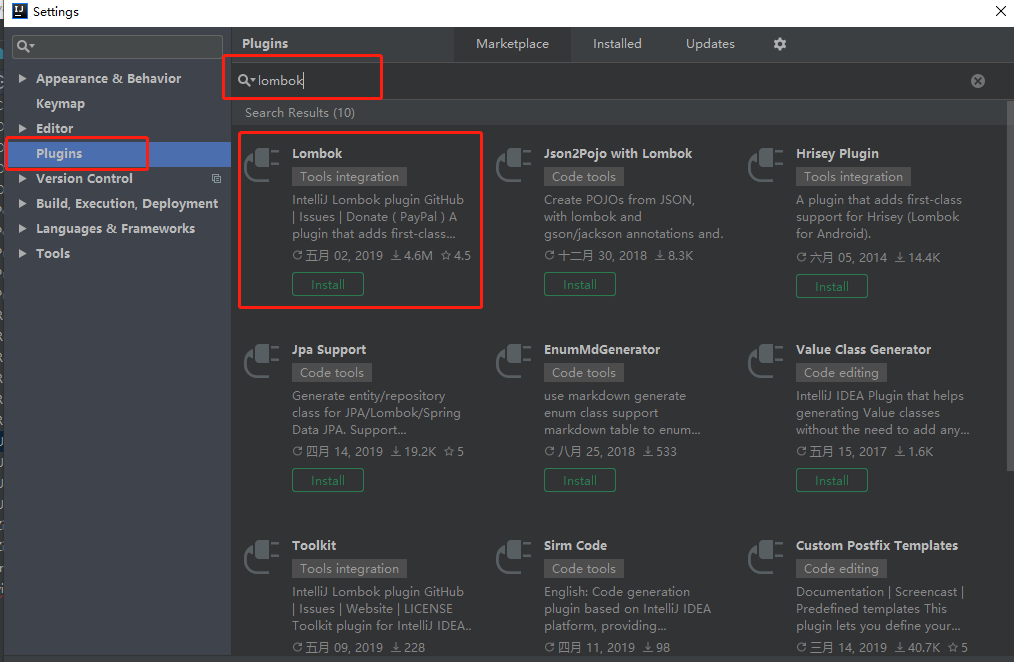The image size is (1014, 662).
Task: Click Tools integration tag under Lombok
Action: point(349,176)
